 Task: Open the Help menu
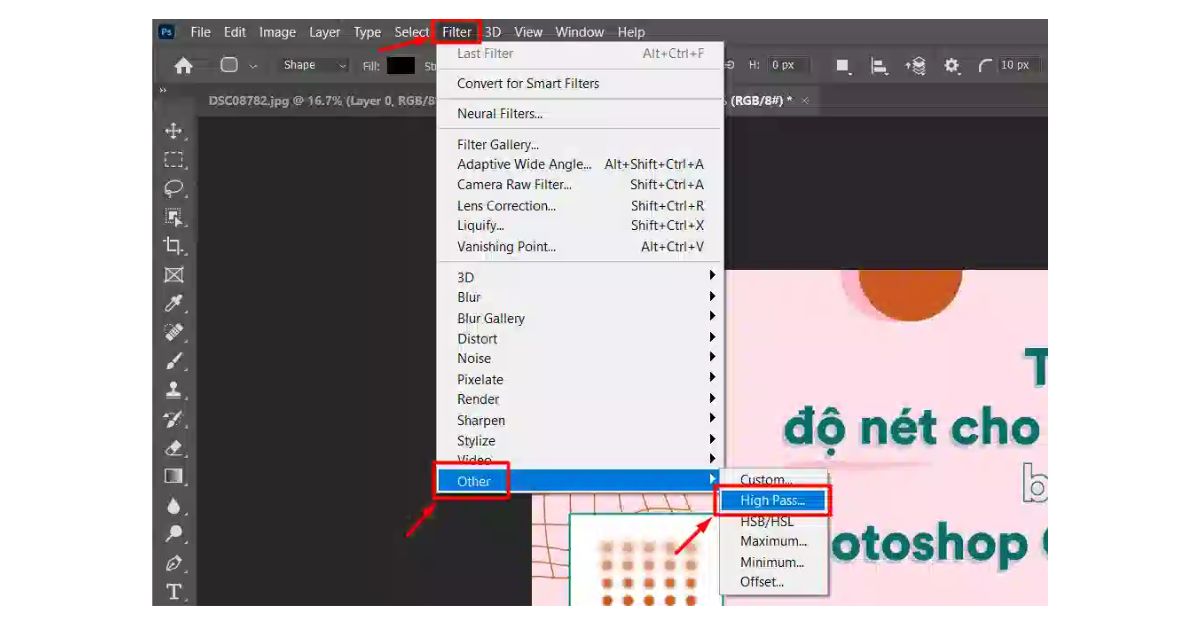631,32
